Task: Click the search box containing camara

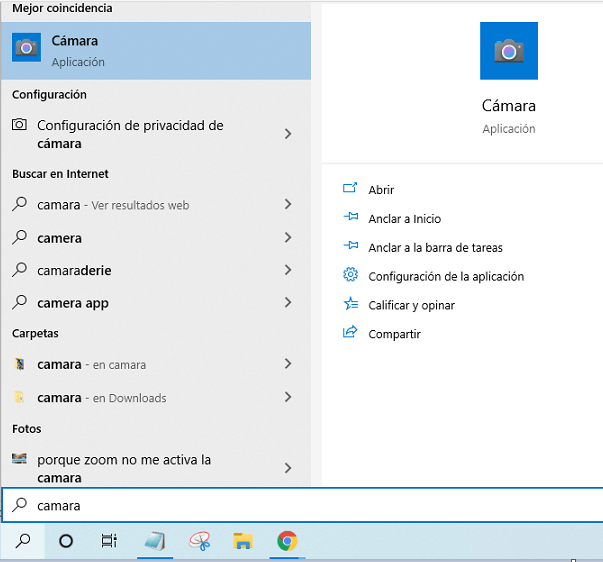Action: click(302, 505)
